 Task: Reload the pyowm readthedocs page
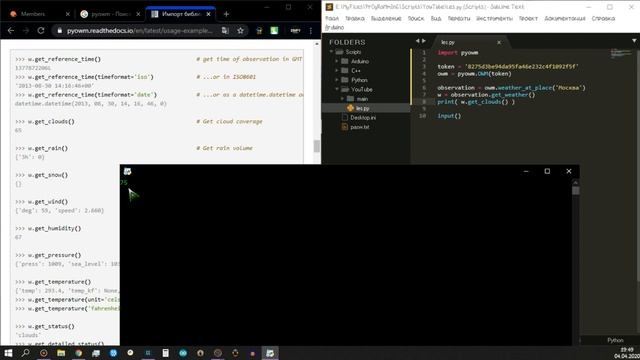(41, 31)
